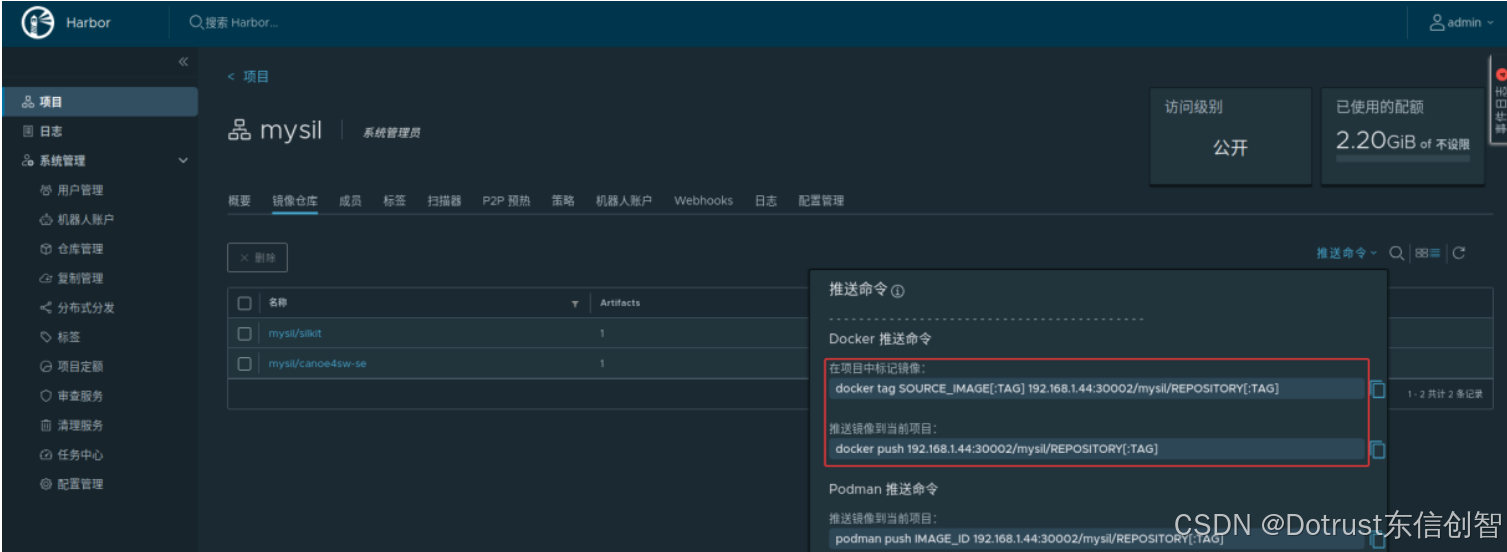Open 清理服务 in the sidebar
The height and width of the screenshot is (552, 1507).
pos(80,425)
